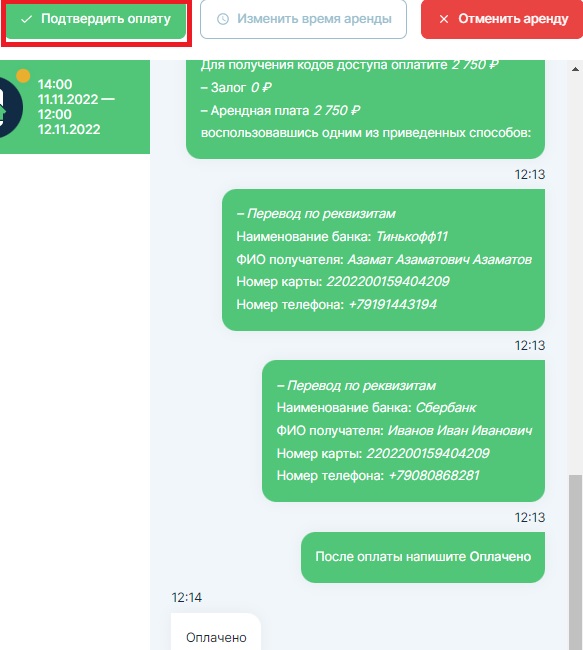This screenshot has height=650, width=583.
Task: Click the Арендная плата 2 750 ₽ line
Action: click(x=280, y=111)
